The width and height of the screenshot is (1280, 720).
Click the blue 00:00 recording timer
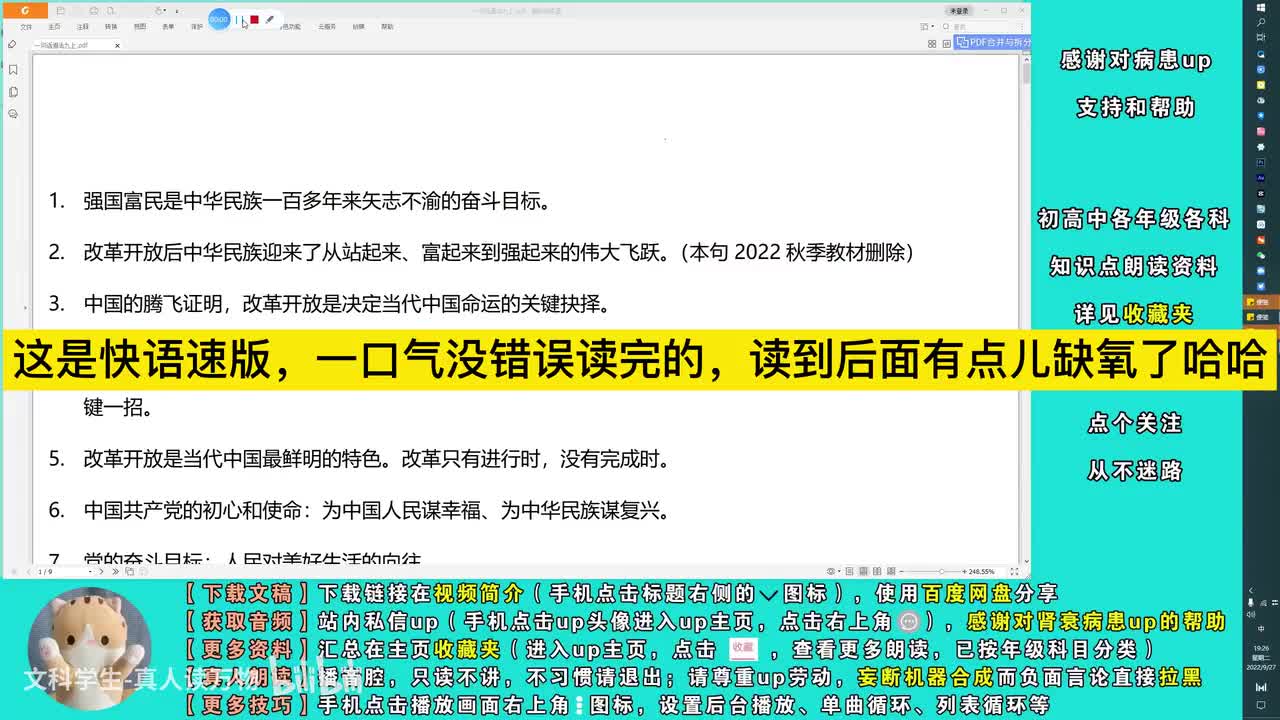pos(219,19)
